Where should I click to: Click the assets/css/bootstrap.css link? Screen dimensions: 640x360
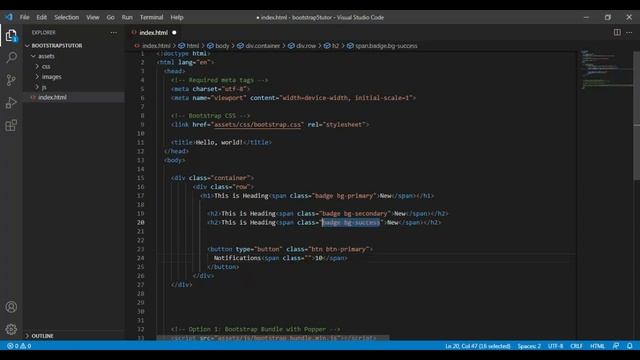pos(257,124)
